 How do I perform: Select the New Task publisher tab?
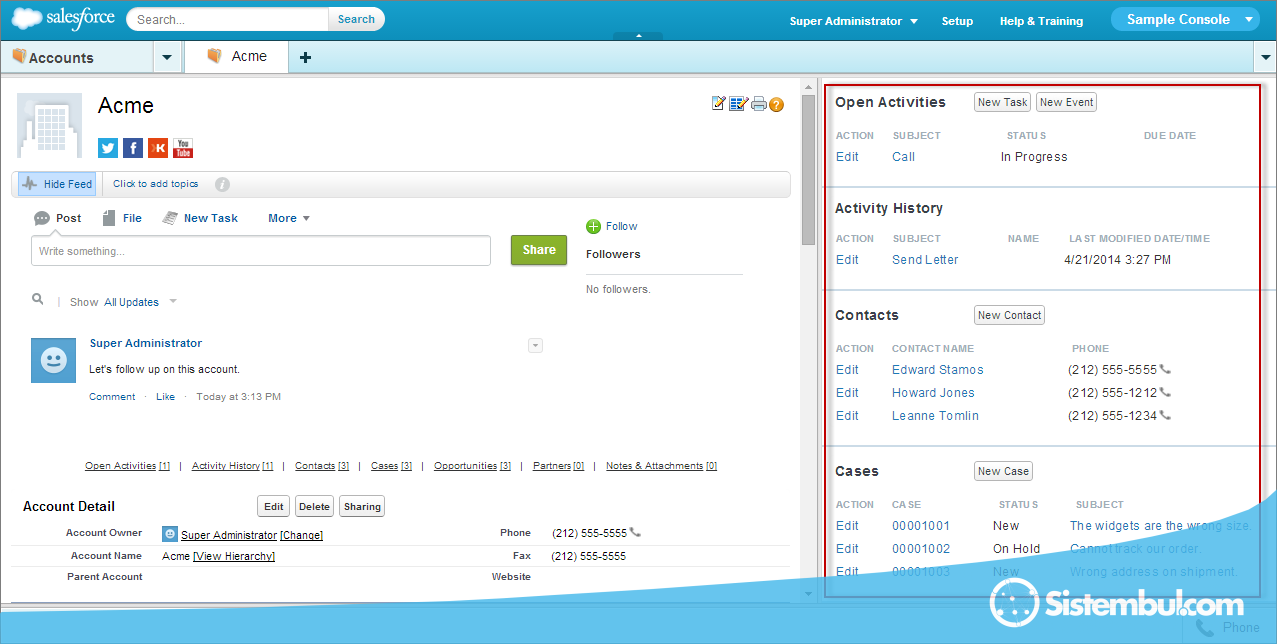[x=200, y=218]
